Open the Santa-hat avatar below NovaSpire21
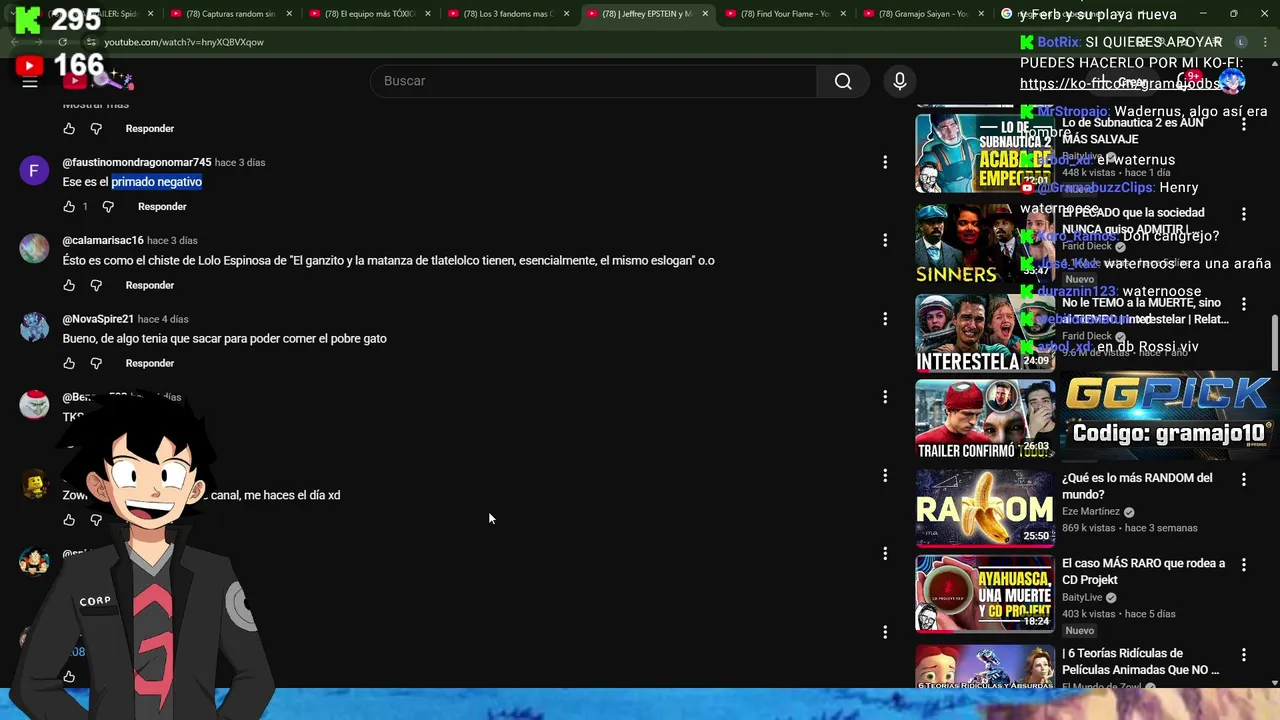The height and width of the screenshot is (720, 1280). point(34,404)
